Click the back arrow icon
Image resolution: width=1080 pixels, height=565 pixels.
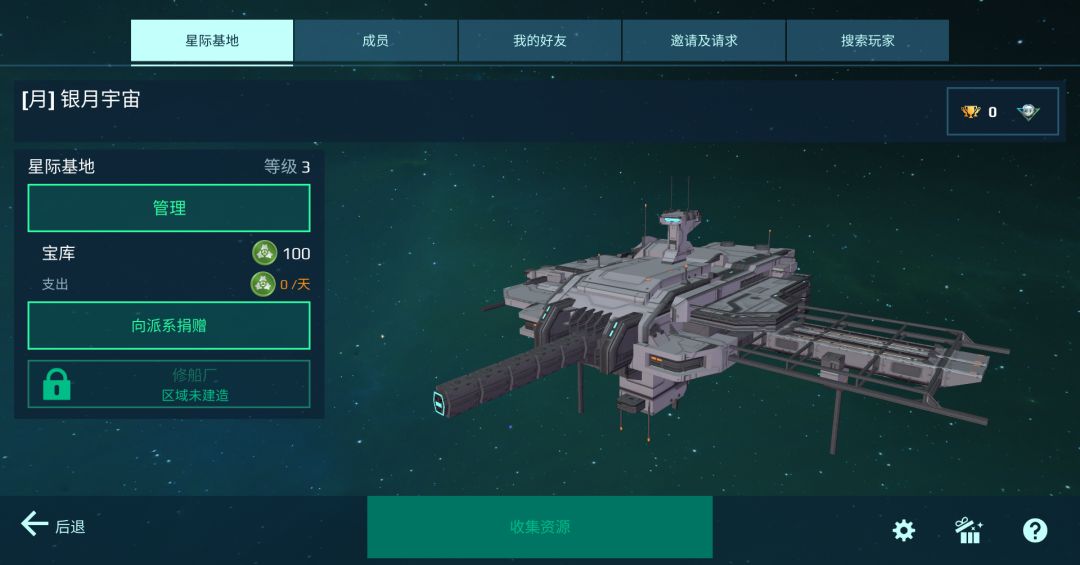tap(34, 524)
